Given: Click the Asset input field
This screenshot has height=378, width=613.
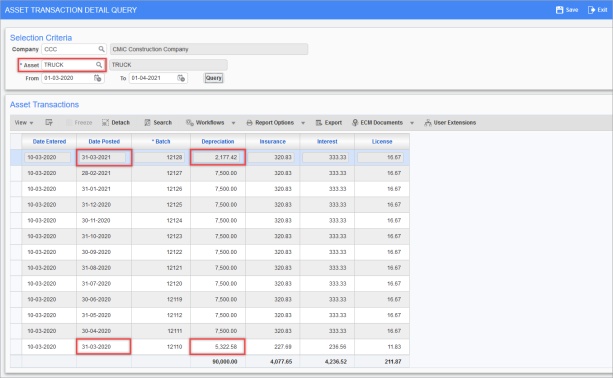Looking at the screenshot, I should (x=68, y=64).
